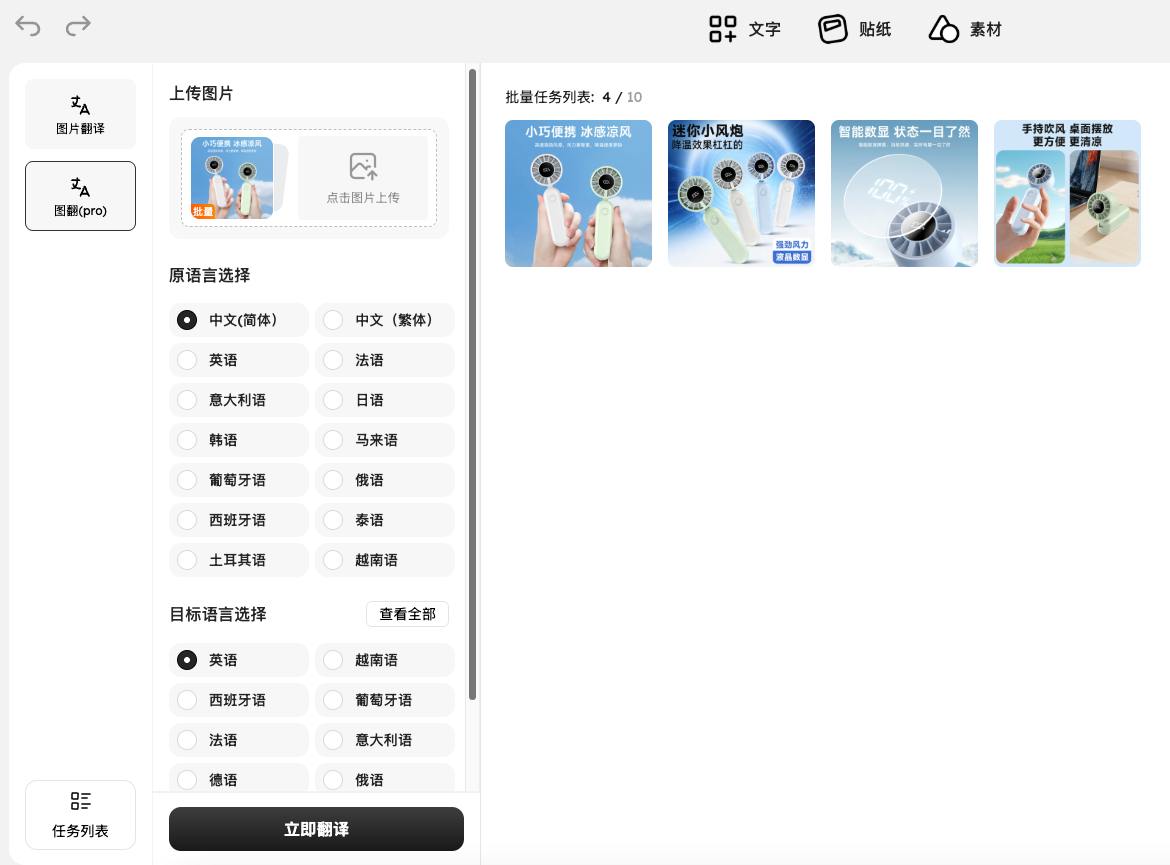
Task: Click the upload image icon area
Action: pyautogui.click(x=363, y=178)
